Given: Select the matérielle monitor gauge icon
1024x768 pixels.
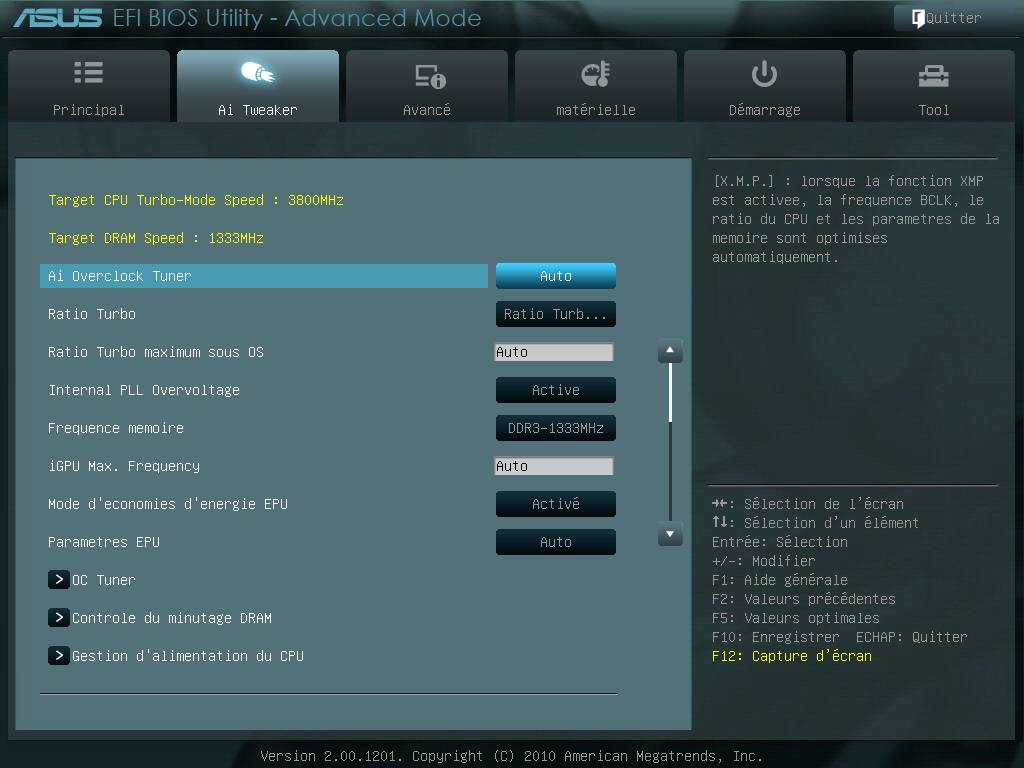Looking at the screenshot, I should [595, 74].
